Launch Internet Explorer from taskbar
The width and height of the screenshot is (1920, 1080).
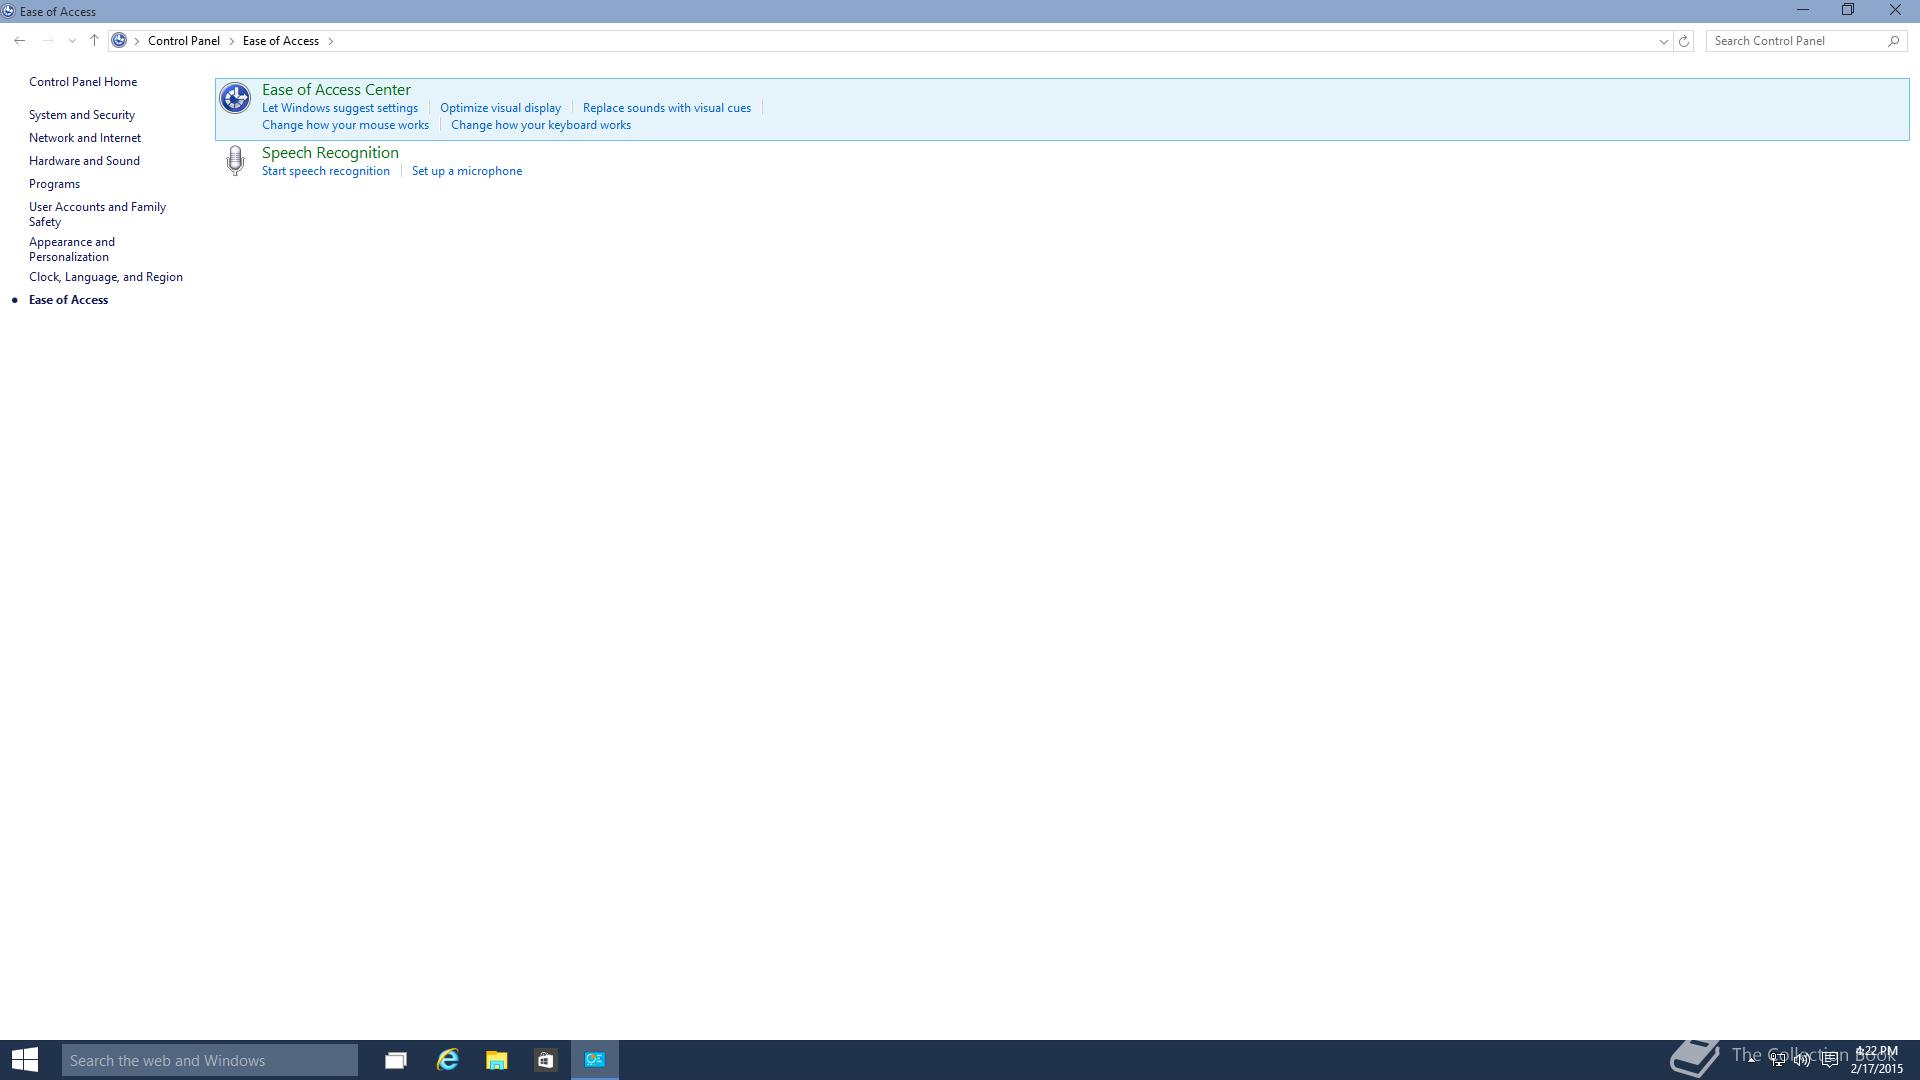[x=447, y=1060]
